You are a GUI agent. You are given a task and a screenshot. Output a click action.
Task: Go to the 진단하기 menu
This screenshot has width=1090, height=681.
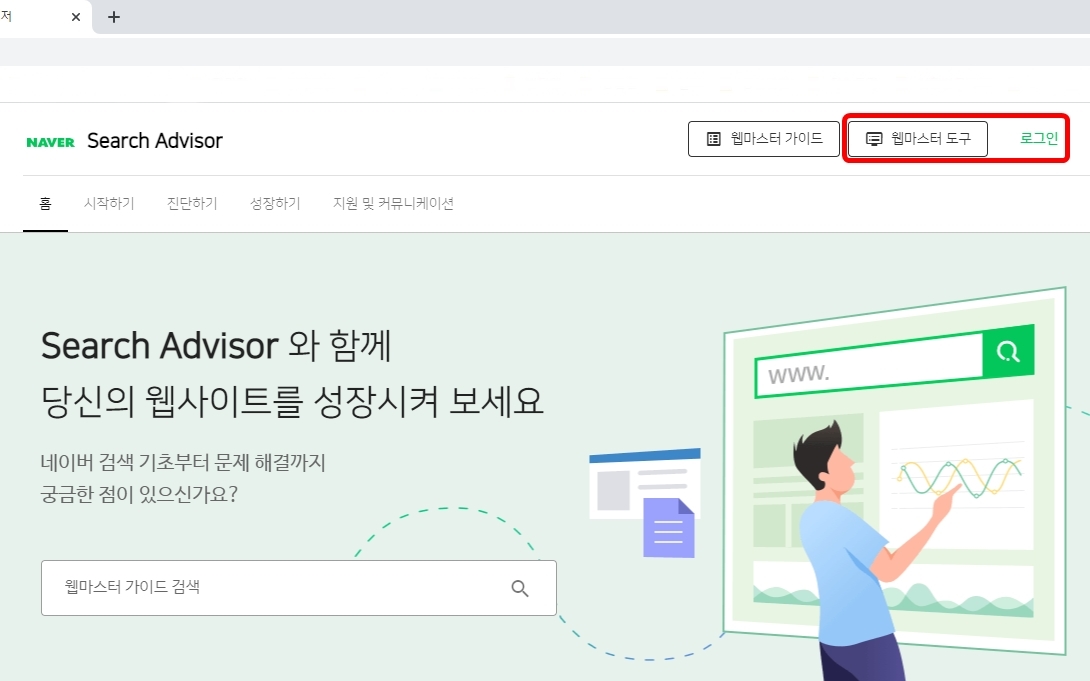192,204
